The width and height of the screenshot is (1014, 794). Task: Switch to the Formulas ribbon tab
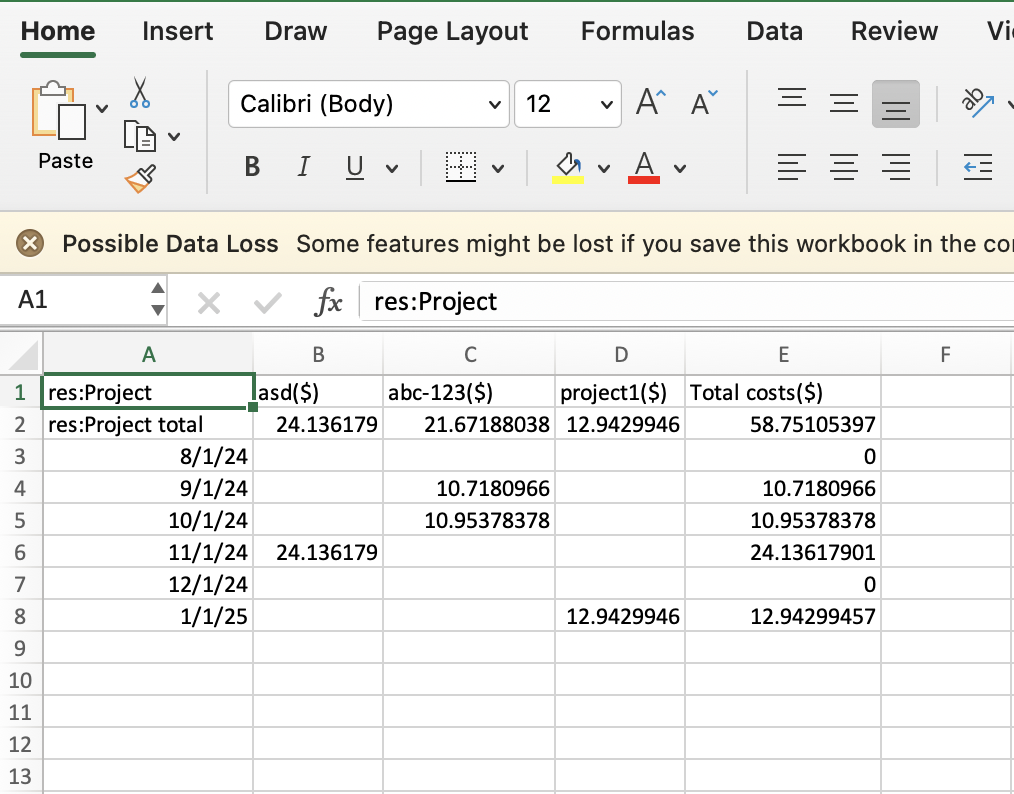pos(637,31)
